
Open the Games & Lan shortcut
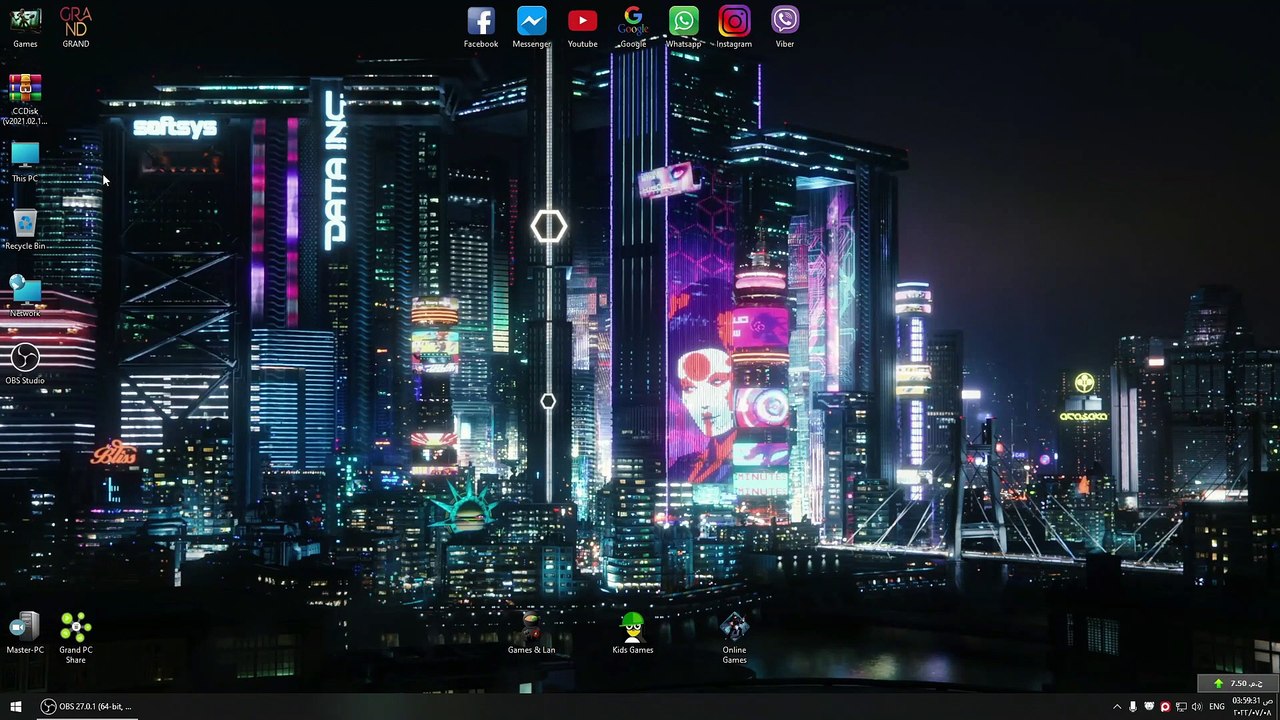(531, 634)
